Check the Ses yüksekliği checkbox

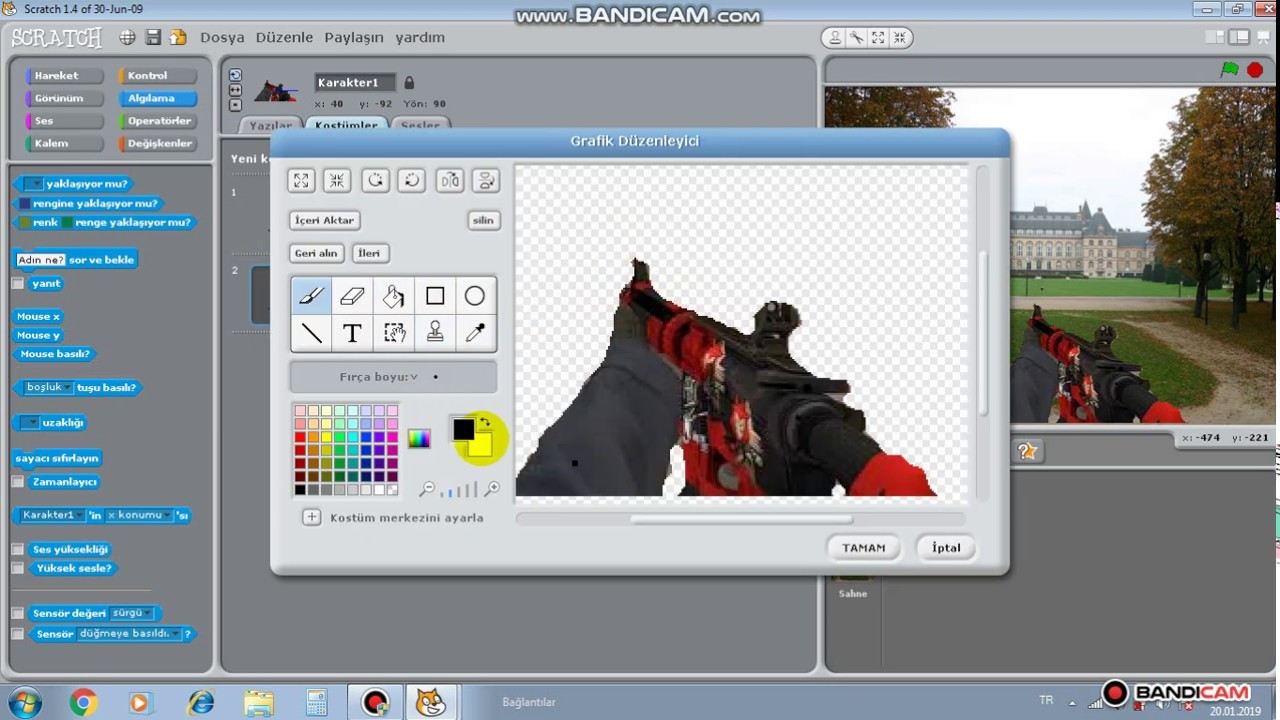pos(18,549)
